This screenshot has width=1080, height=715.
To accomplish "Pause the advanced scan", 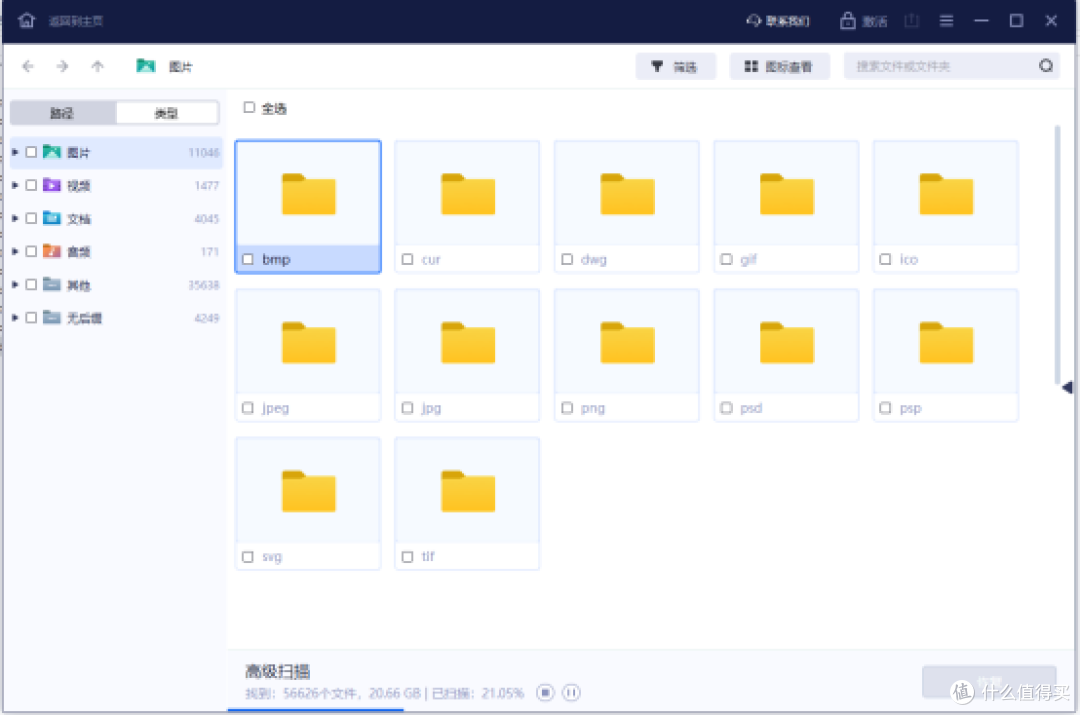I will 571,692.
